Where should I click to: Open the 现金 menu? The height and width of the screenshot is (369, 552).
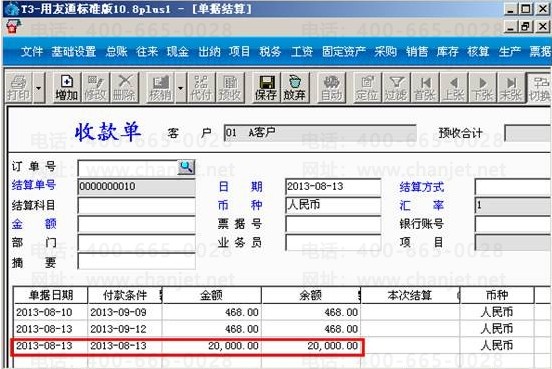click(178, 52)
